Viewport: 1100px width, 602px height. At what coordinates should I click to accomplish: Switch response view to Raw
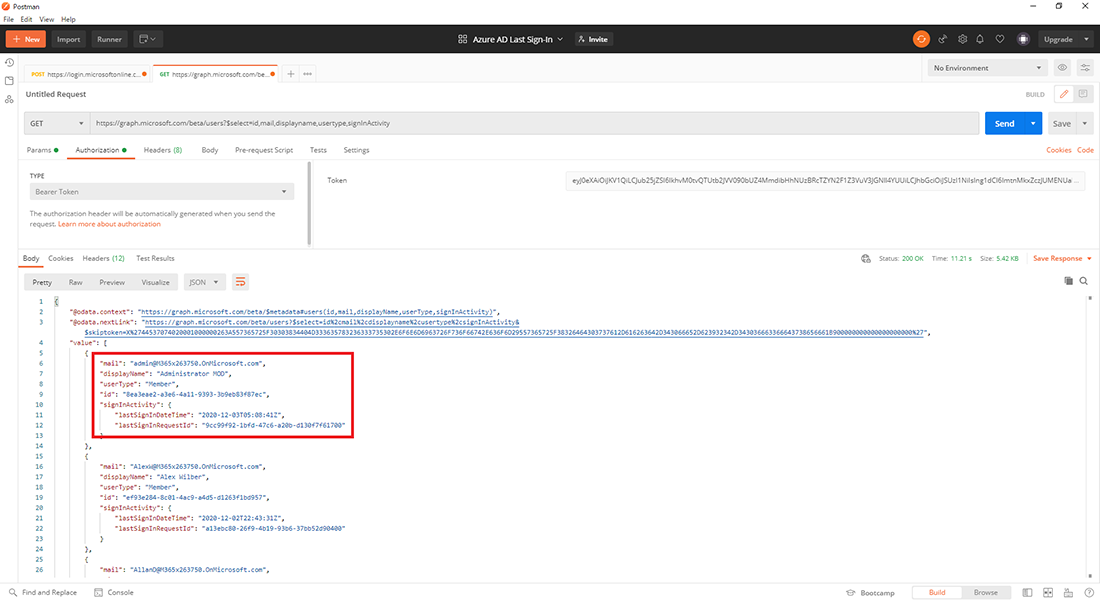(x=76, y=282)
